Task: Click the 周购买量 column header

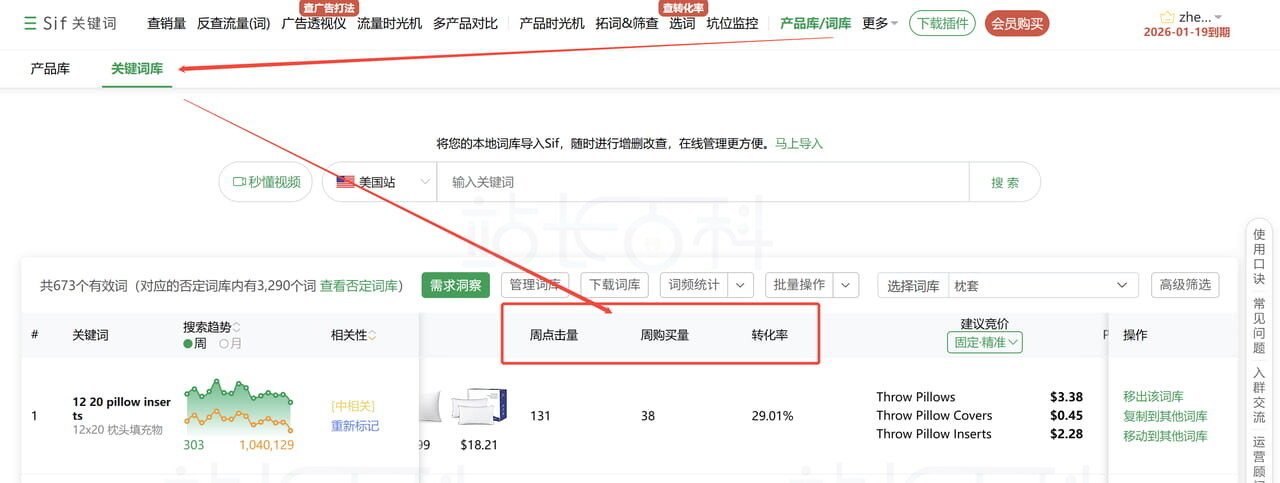Action: (x=665, y=335)
